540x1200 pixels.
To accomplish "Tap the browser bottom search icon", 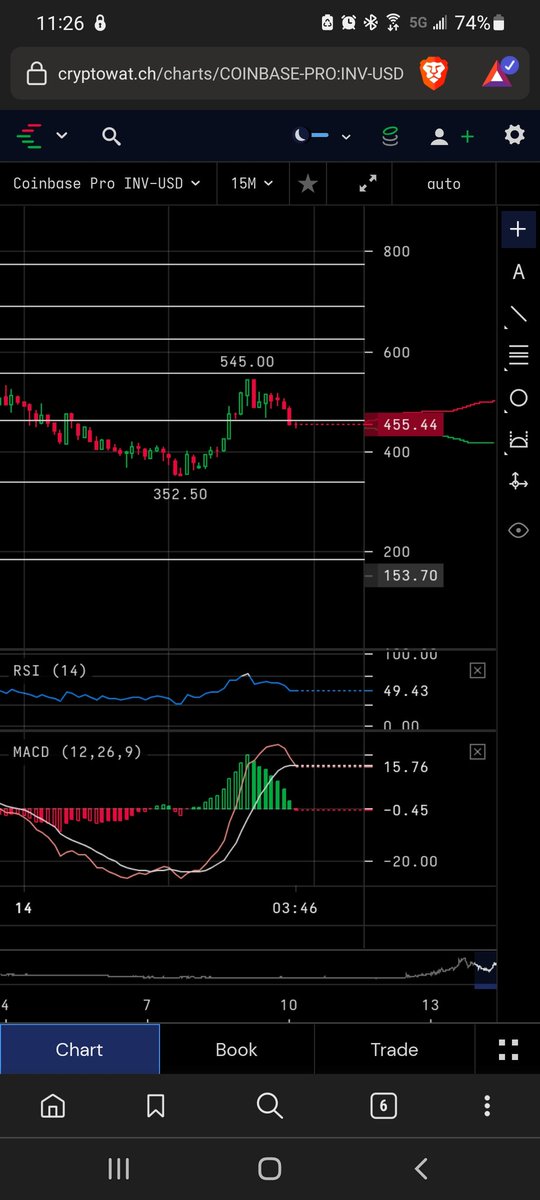I will 269,1105.
